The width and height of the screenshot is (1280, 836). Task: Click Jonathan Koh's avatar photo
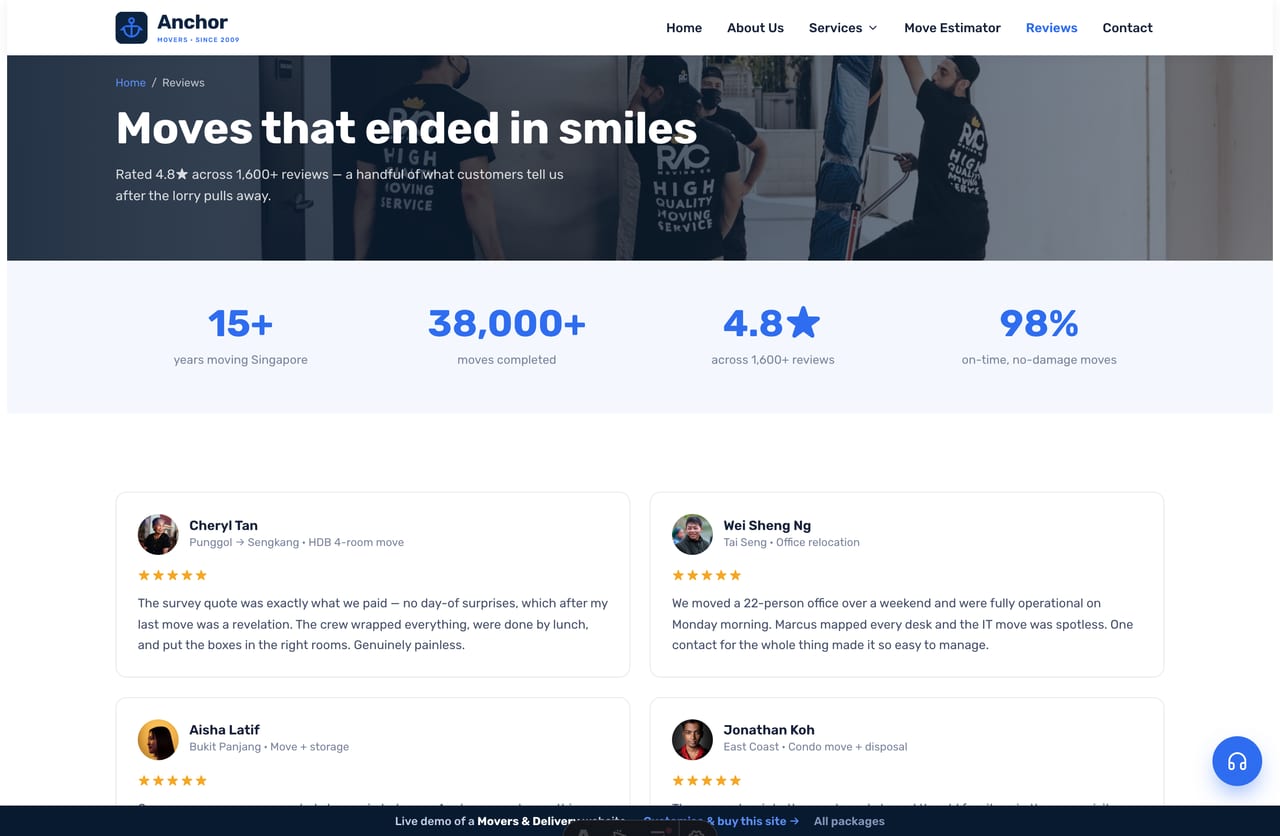(692, 739)
